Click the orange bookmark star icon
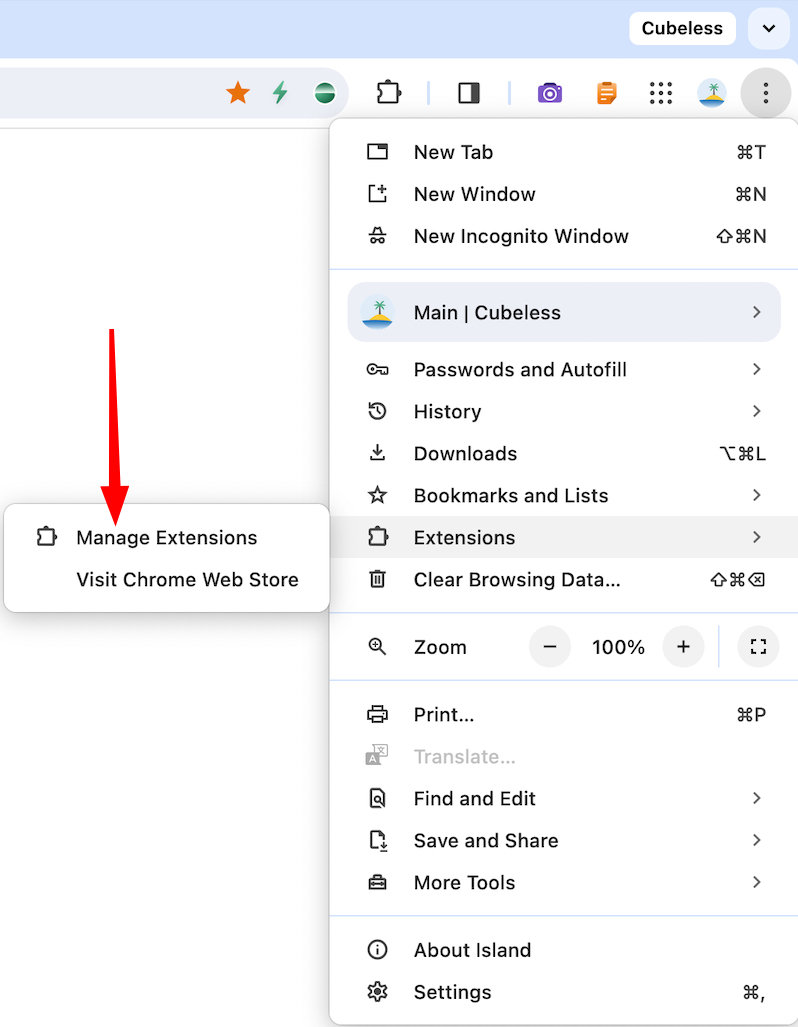Viewport: 798px width, 1027px height. [238, 93]
